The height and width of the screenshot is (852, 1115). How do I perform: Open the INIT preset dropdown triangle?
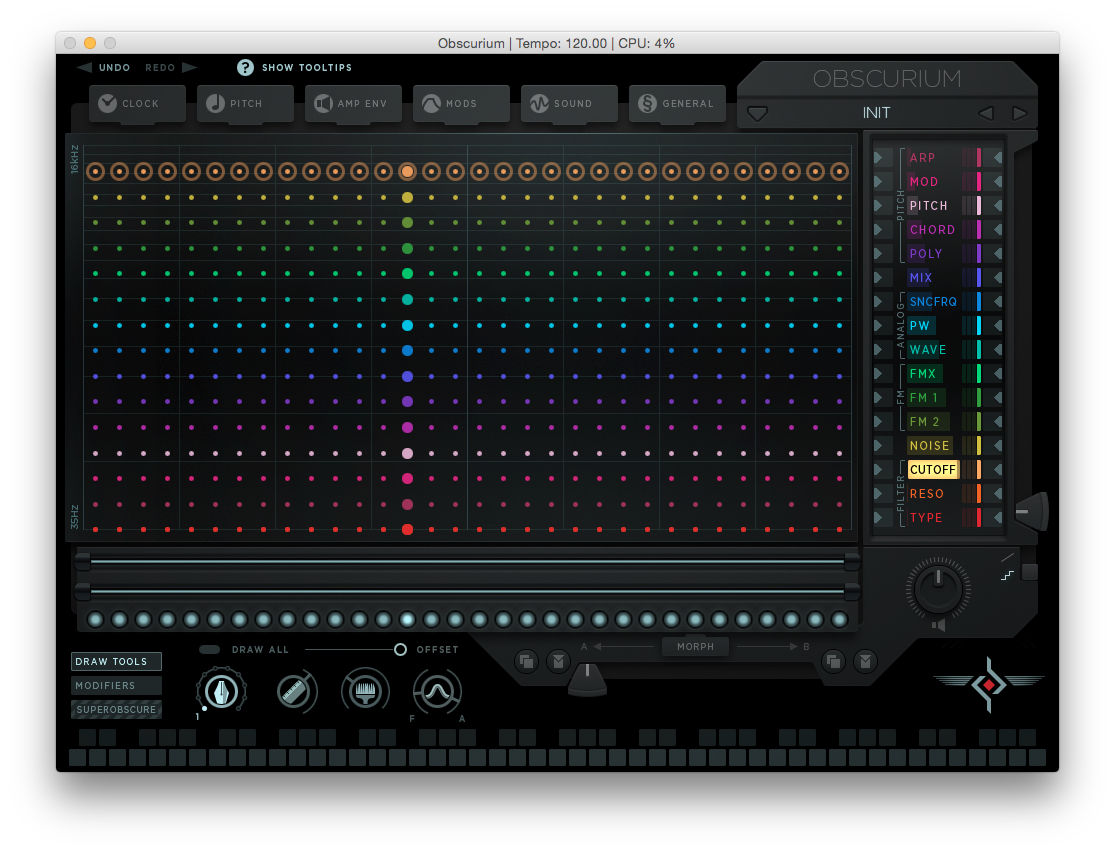click(x=757, y=114)
